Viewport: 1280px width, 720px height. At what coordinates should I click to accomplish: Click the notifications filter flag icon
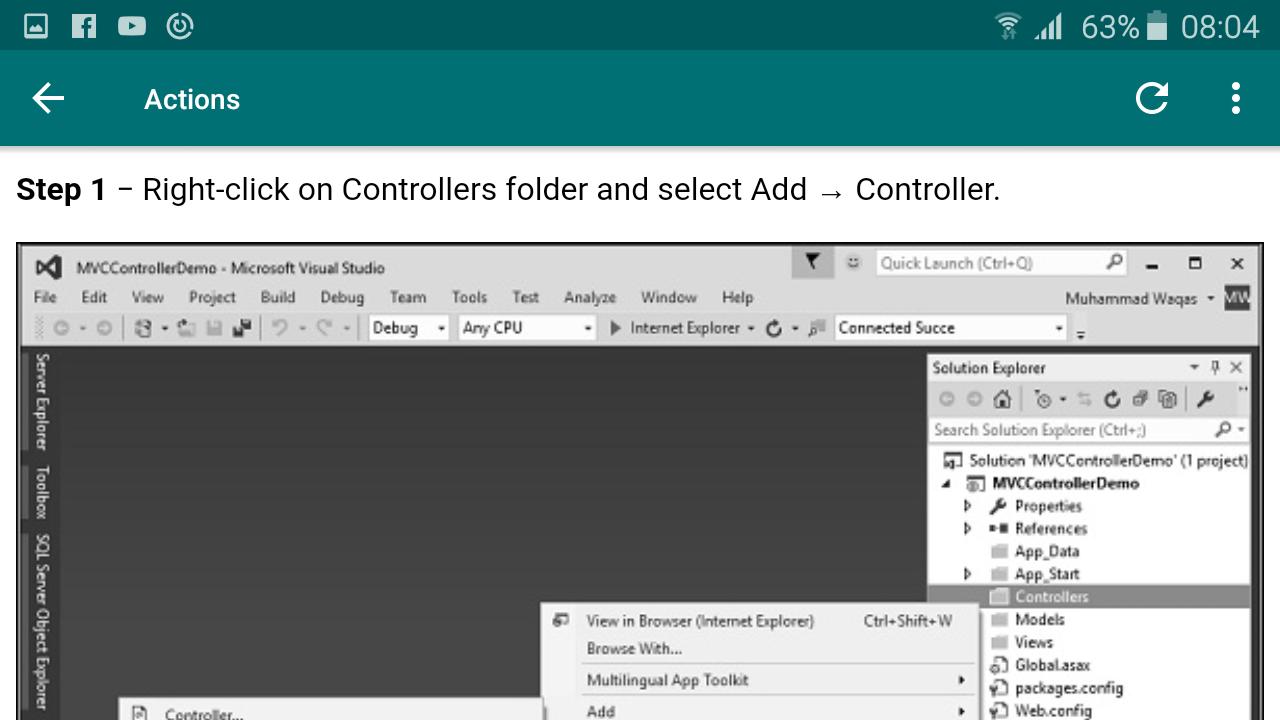click(x=813, y=262)
